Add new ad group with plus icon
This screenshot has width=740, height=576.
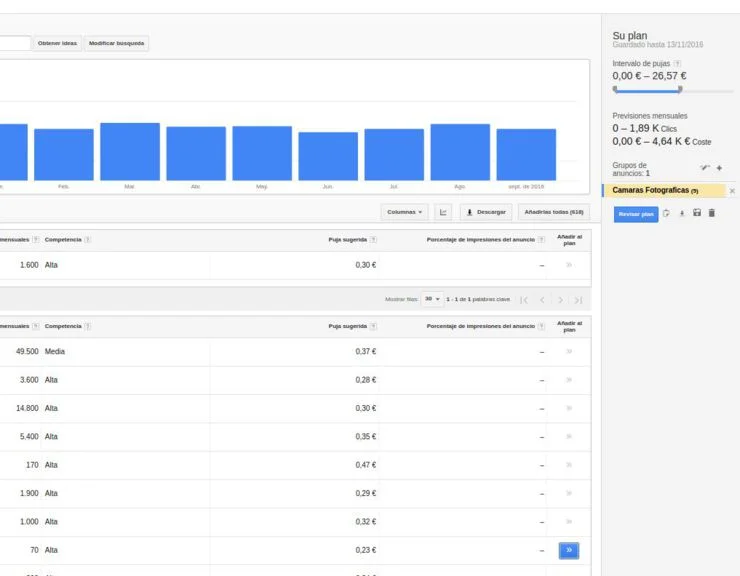pyautogui.click(x=719, y=168)
